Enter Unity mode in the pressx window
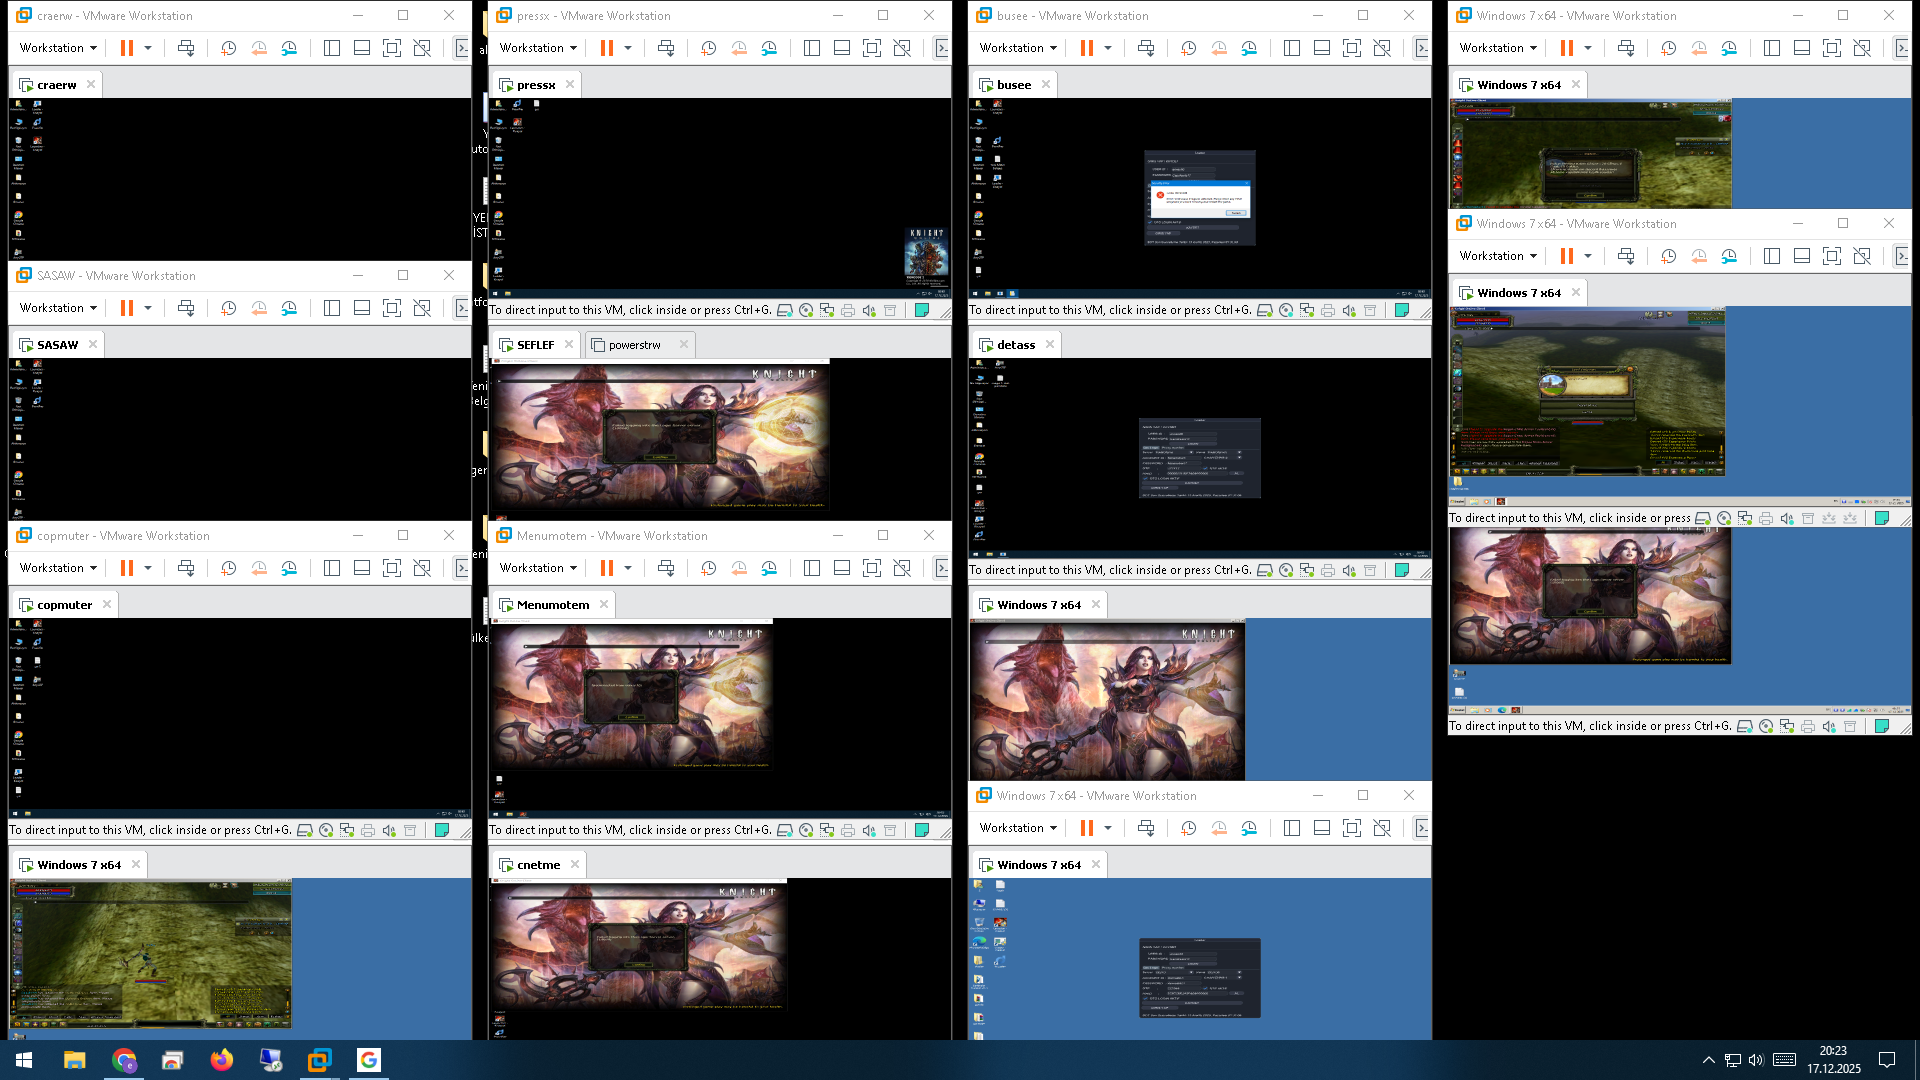 (902, 48)
